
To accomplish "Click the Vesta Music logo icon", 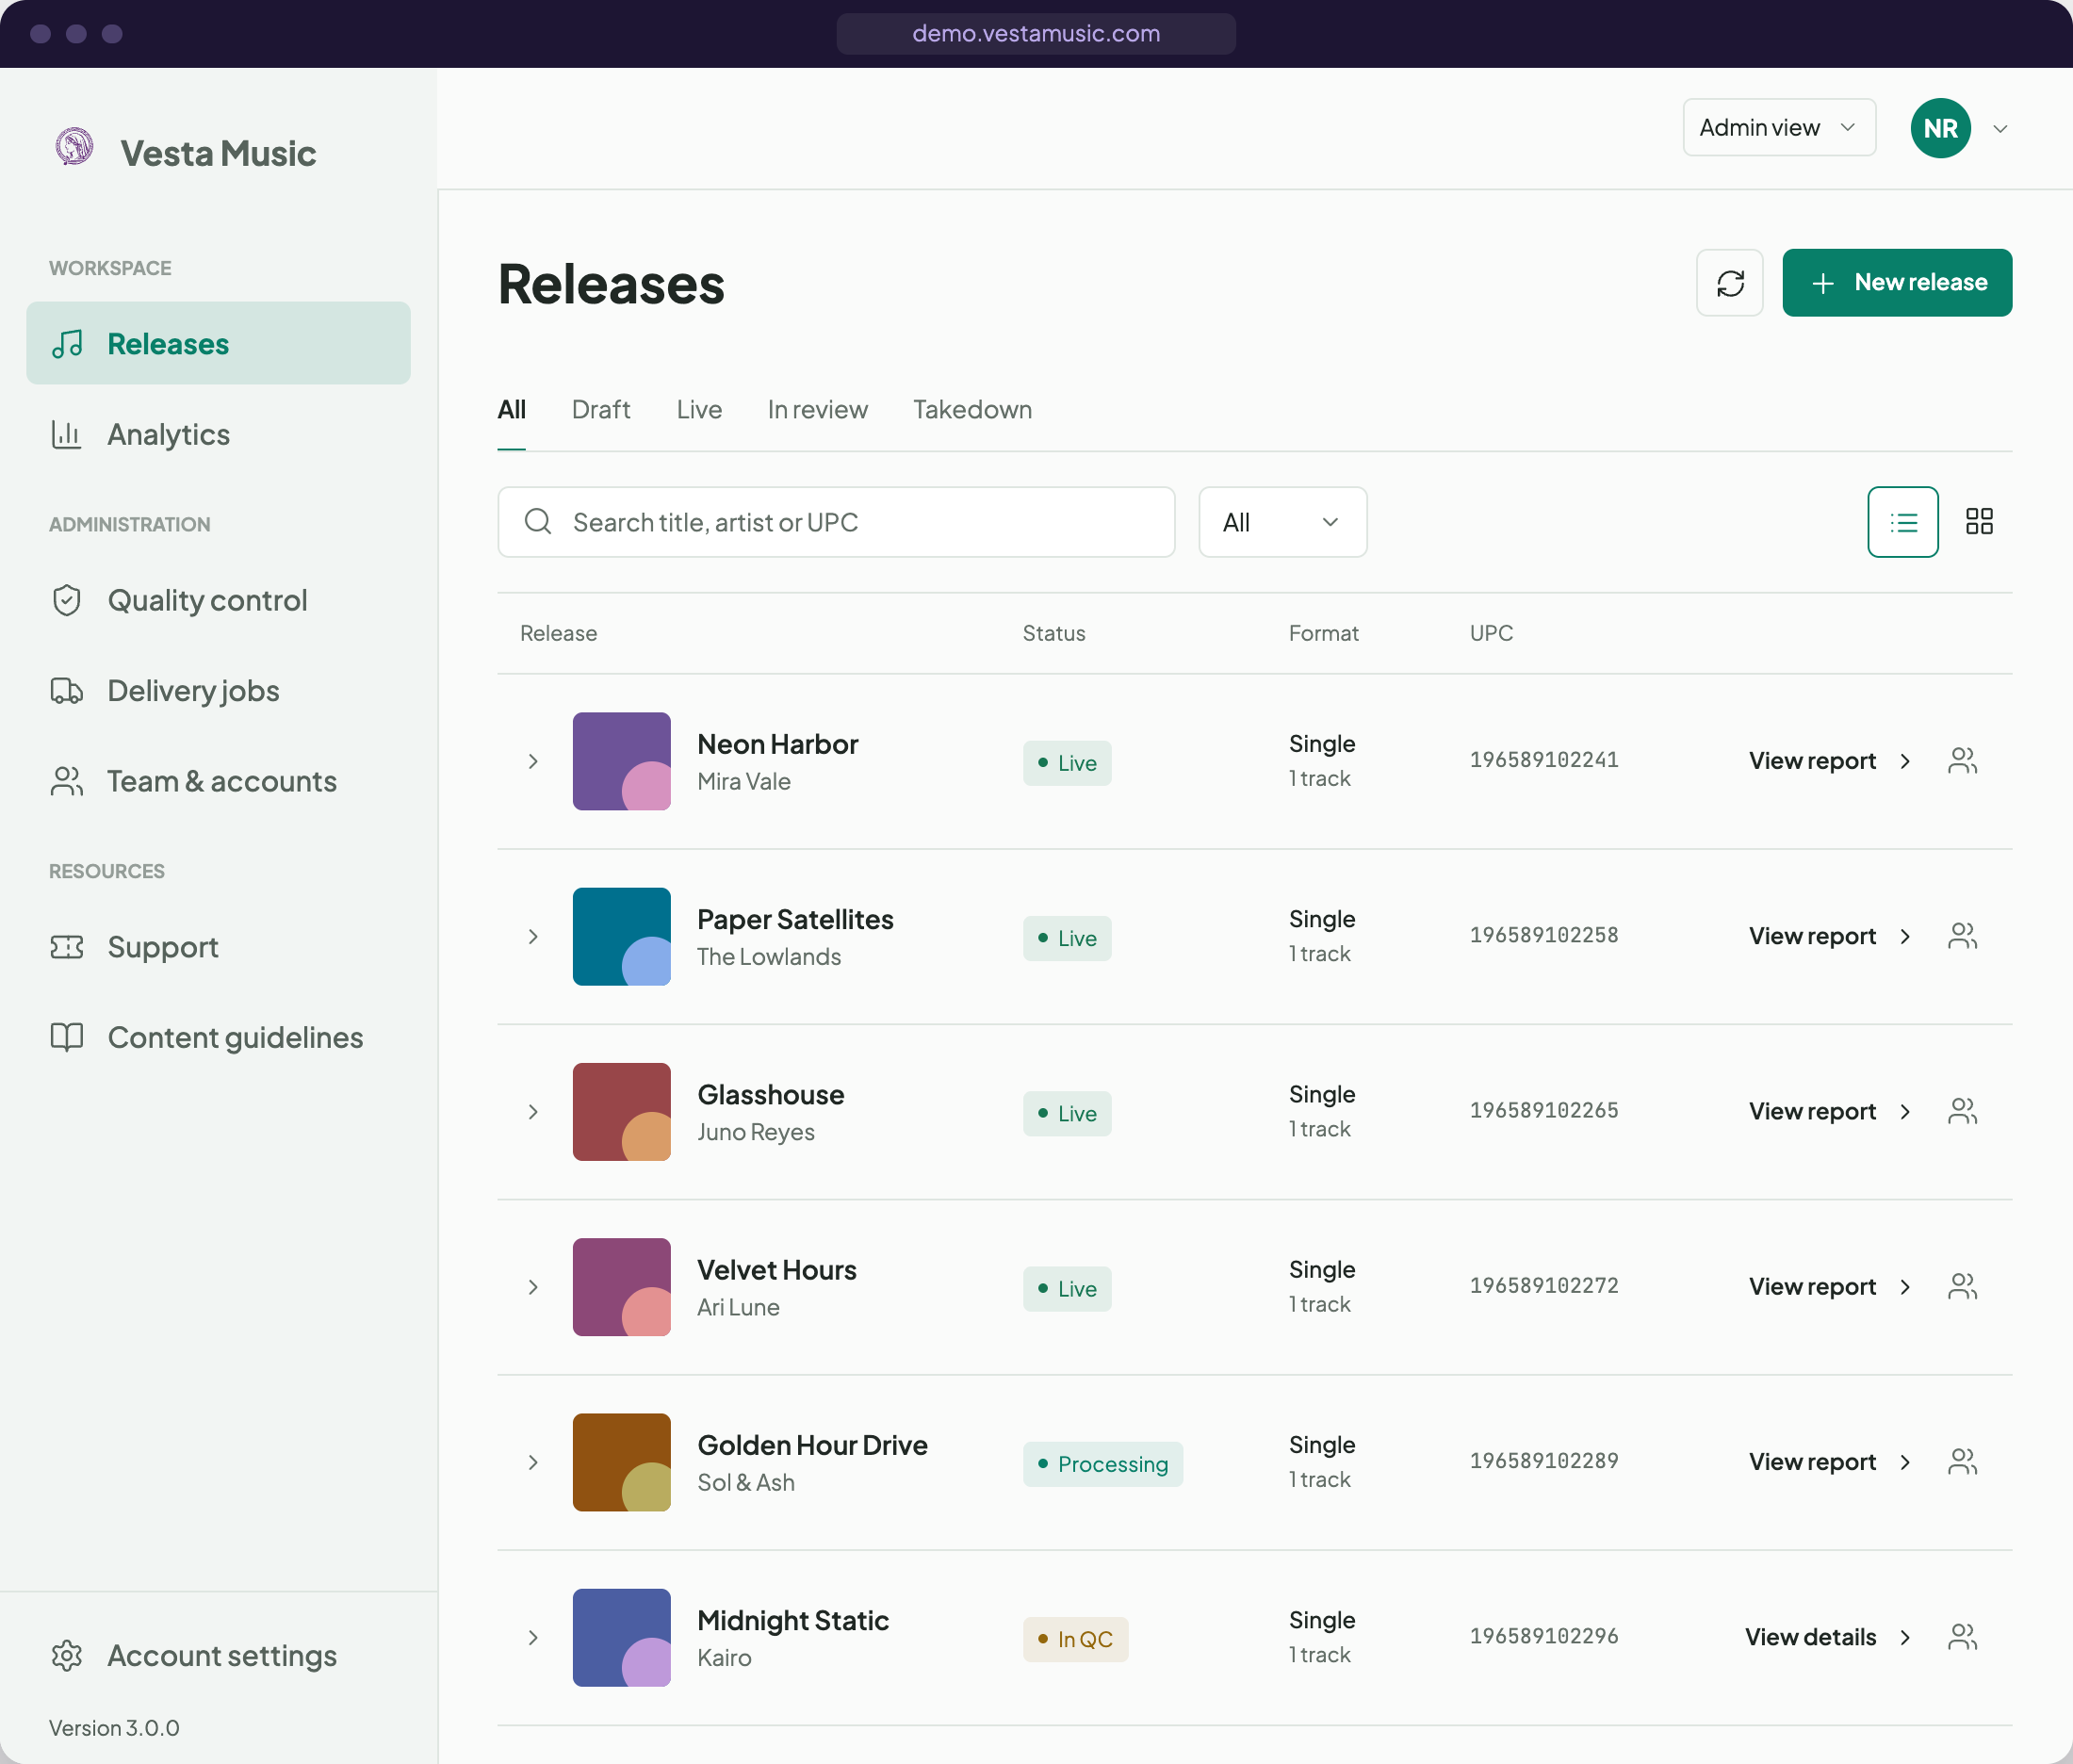I will 74,148.
